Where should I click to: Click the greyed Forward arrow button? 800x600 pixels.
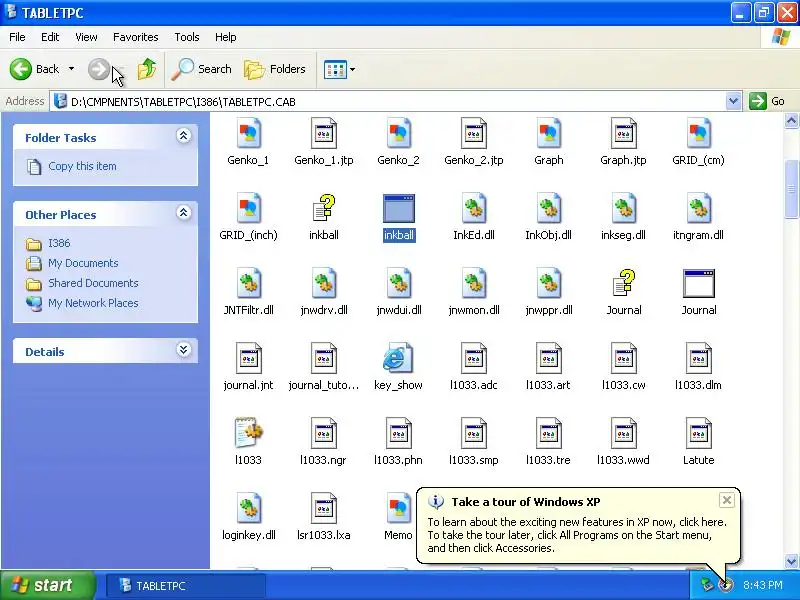click(x=98, y=69)
